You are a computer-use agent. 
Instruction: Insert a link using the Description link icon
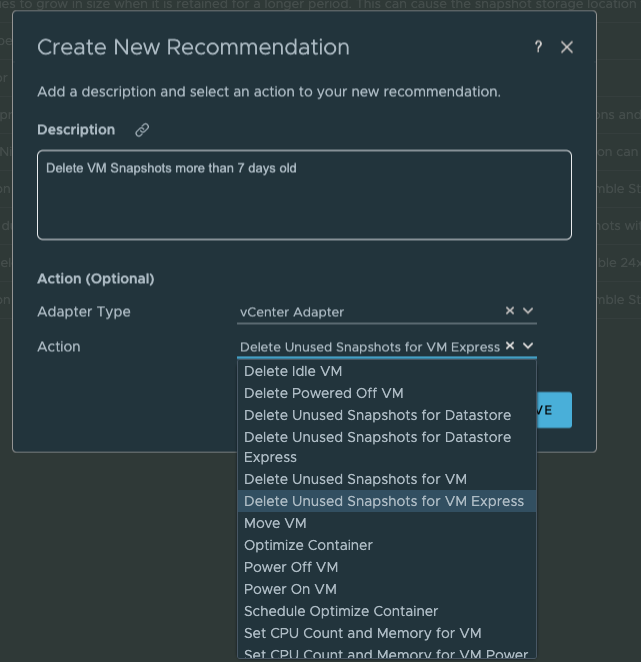pos(142,130)
